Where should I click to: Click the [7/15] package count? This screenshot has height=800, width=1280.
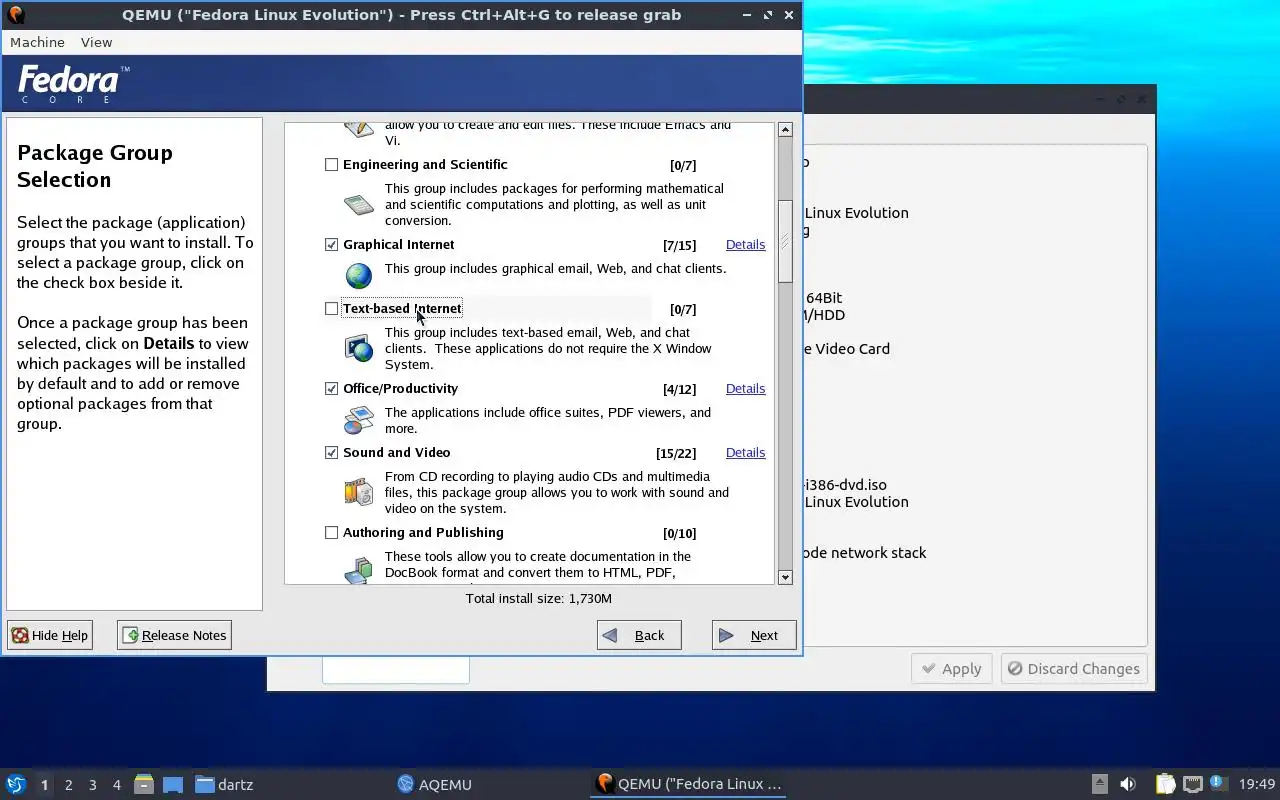(679, 246)
